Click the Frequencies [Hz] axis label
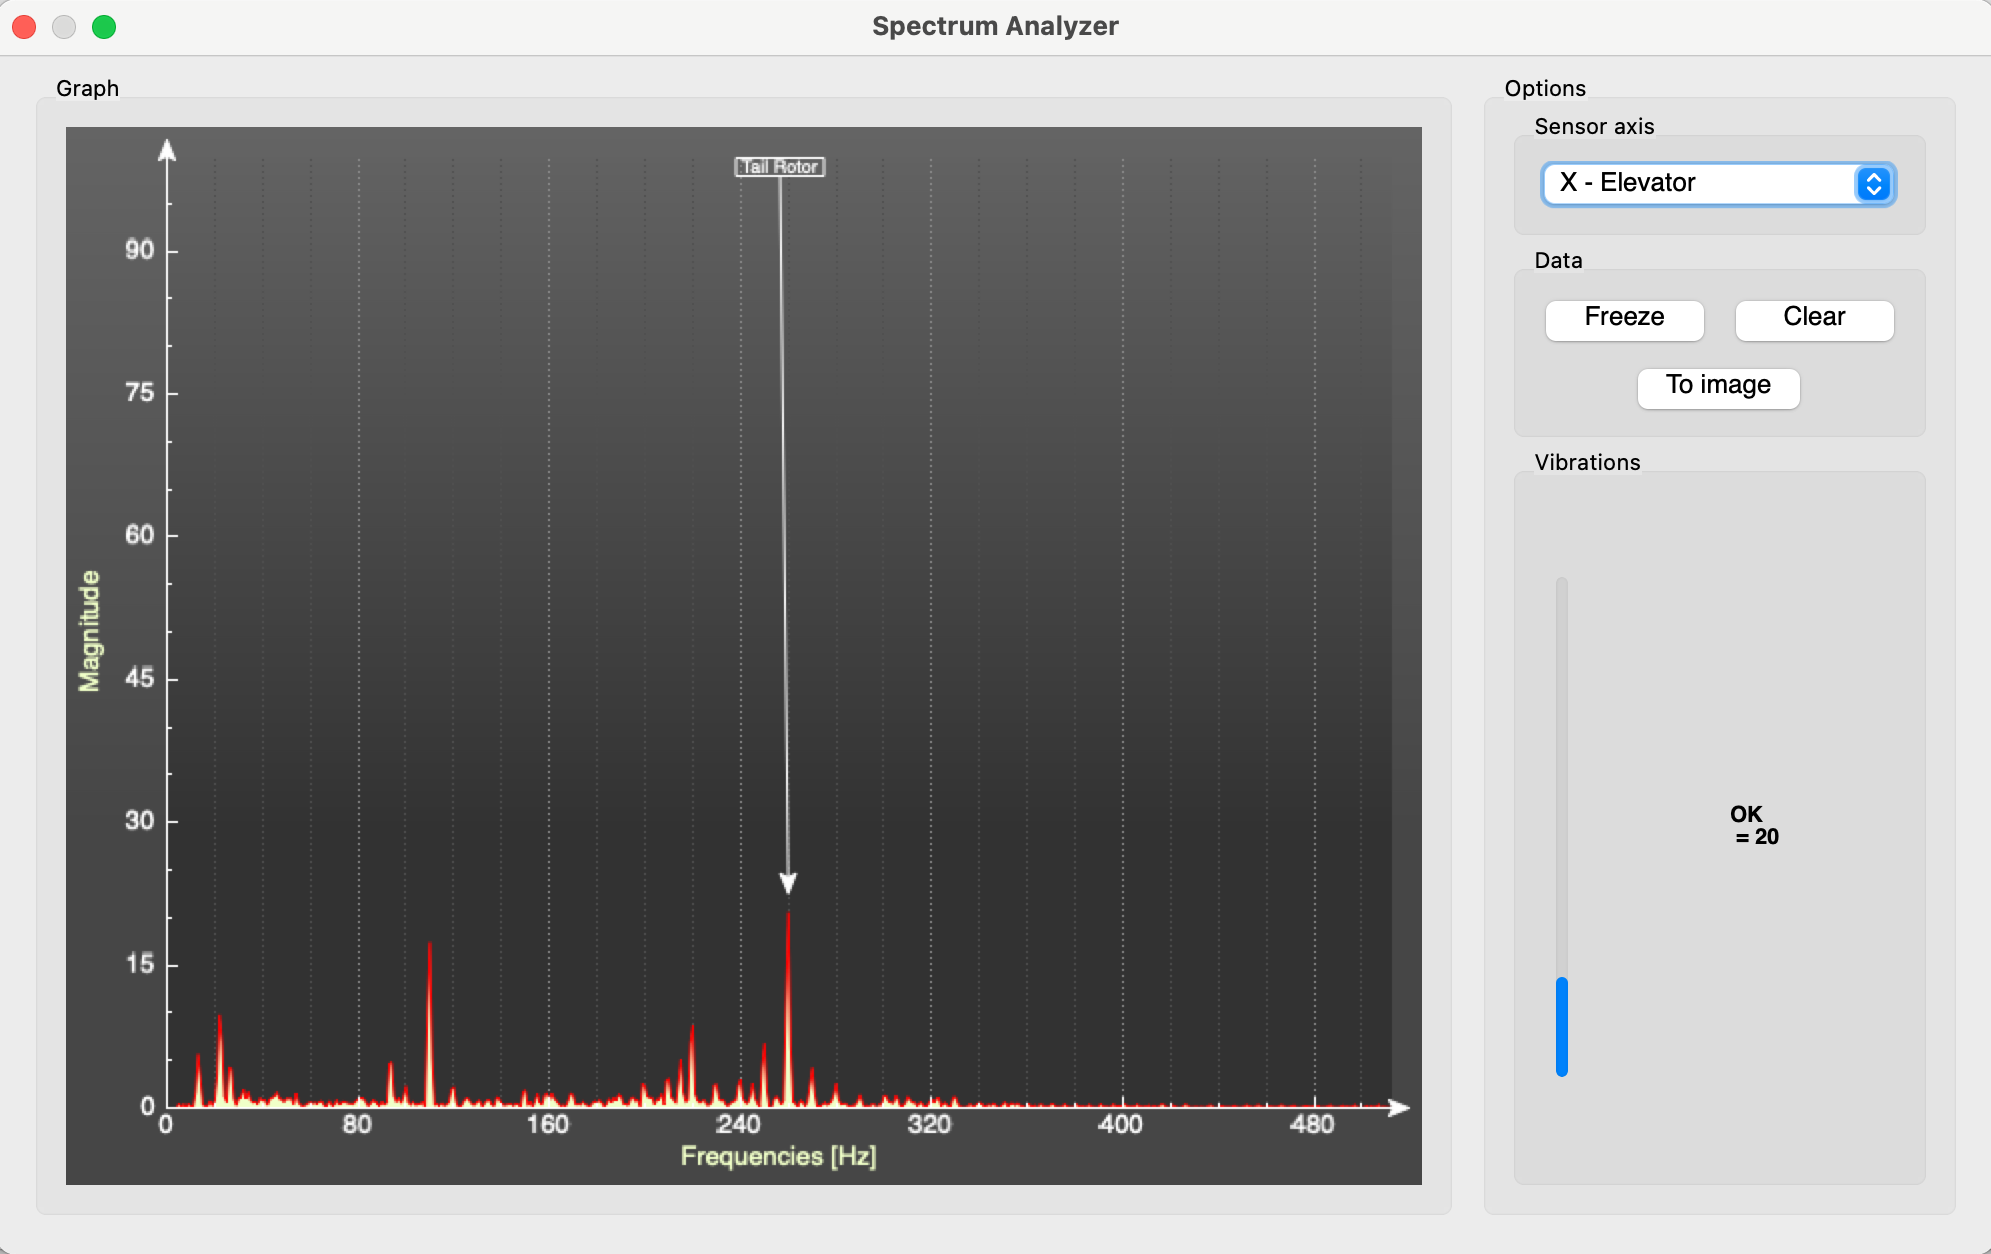Viewport: 1991px width, 1254px height. click(x=778, y=1156)
